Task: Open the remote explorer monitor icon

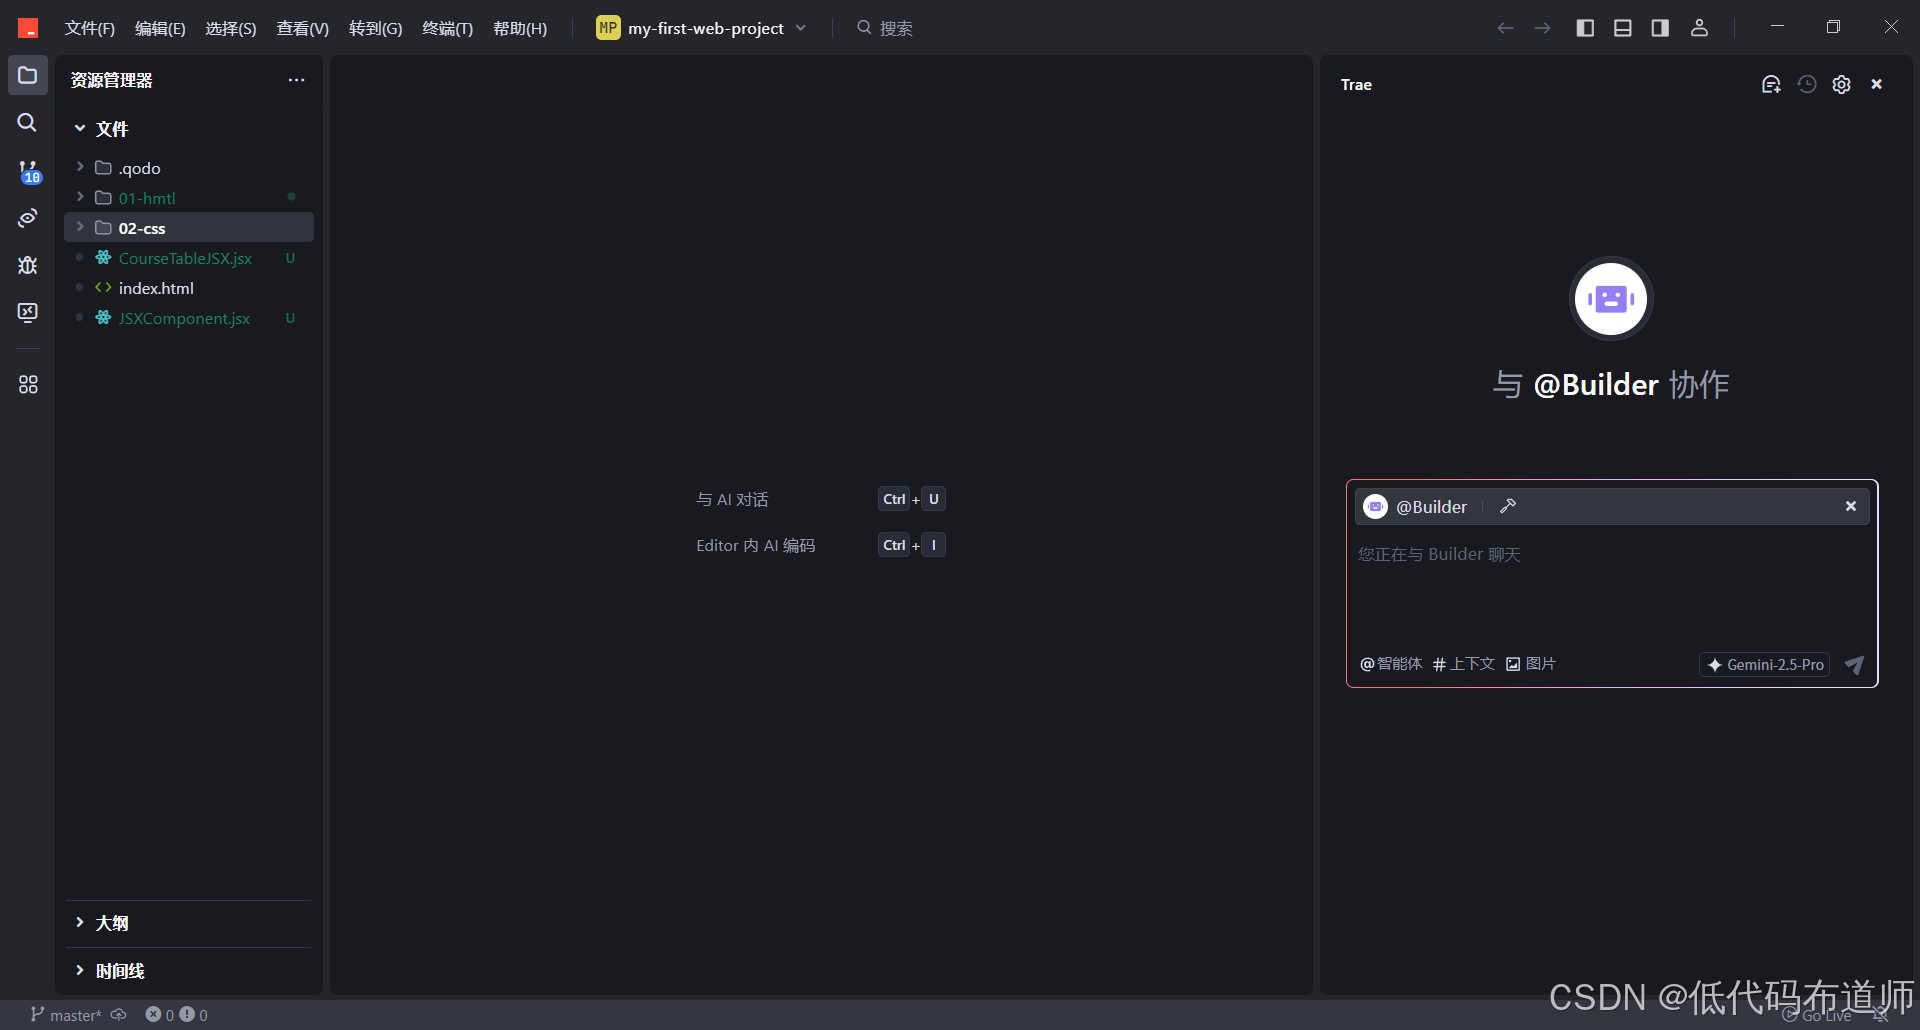Action: [28, 313]
